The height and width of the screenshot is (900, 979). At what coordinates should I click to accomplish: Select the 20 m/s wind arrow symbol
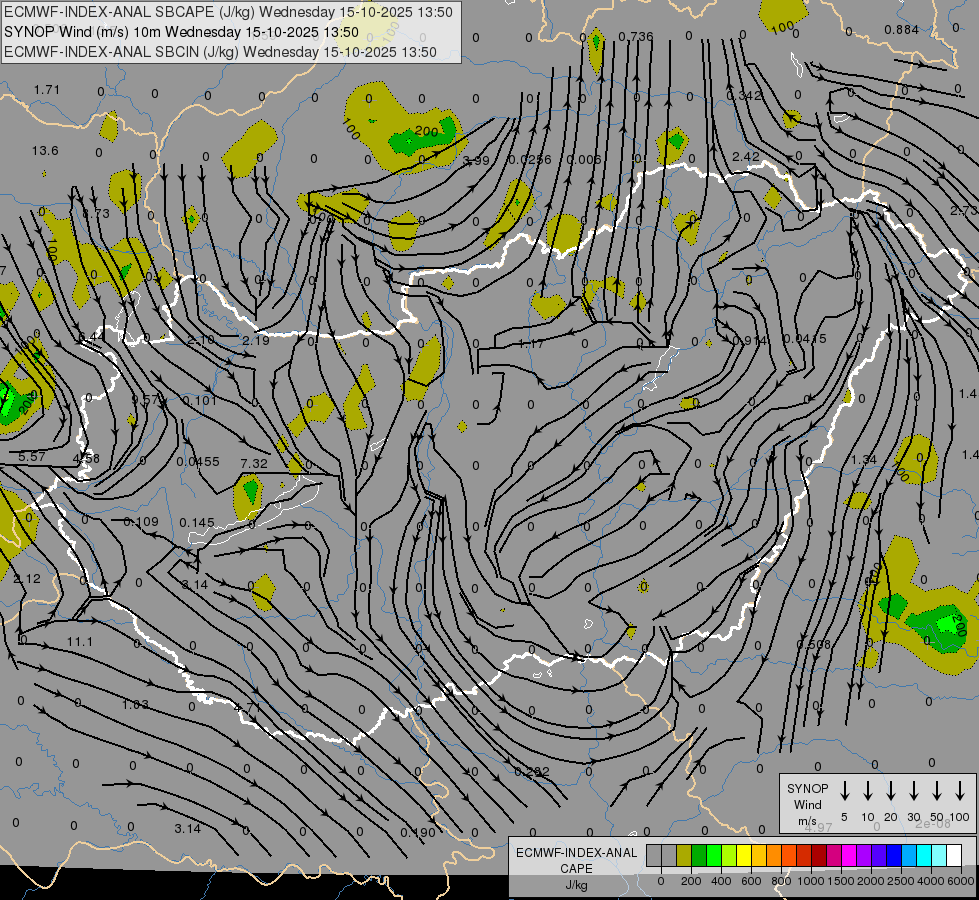(x=891, y=791)
